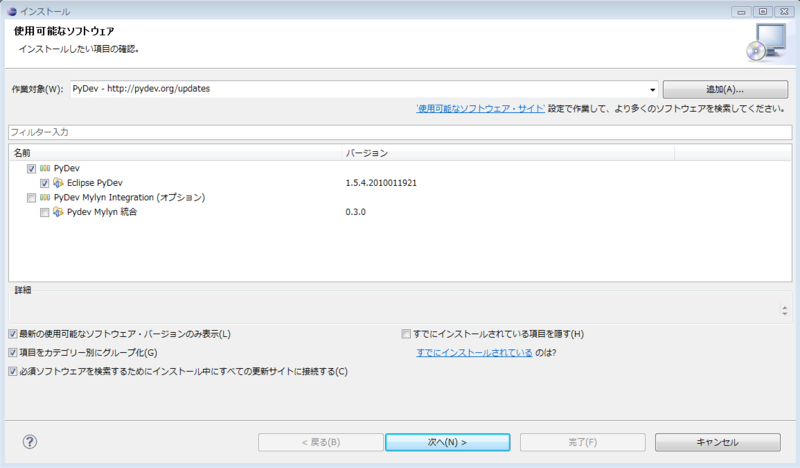Minimize the インストール window

[x=741, y=11]
